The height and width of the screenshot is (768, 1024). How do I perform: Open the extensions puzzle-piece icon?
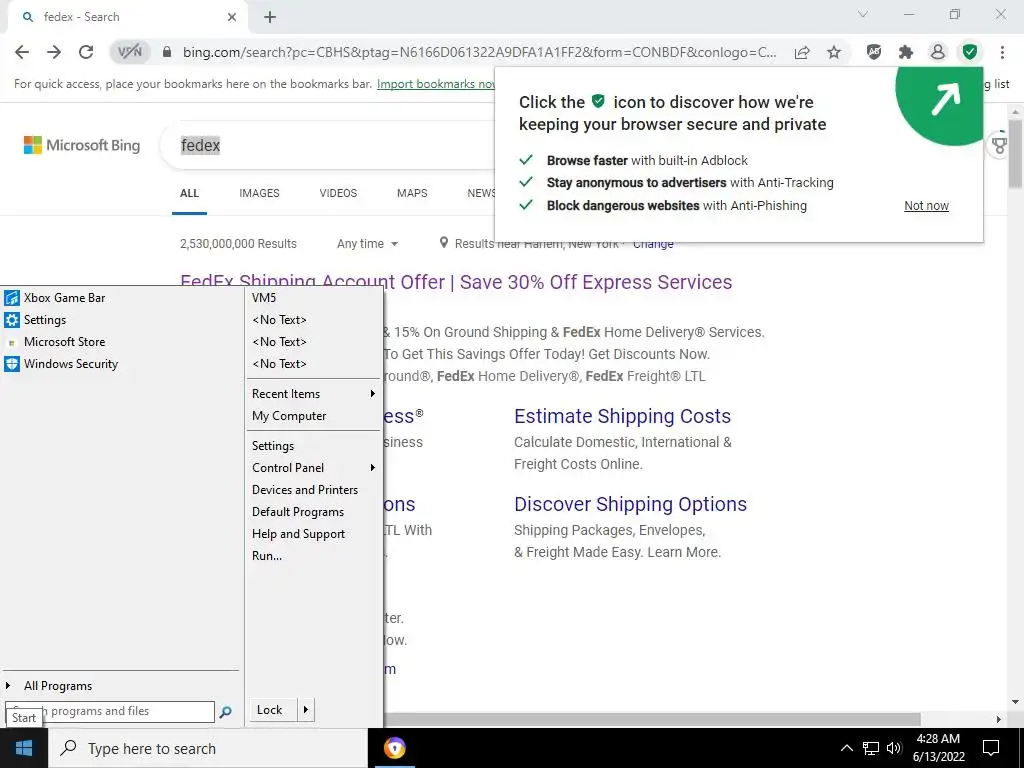906,52
